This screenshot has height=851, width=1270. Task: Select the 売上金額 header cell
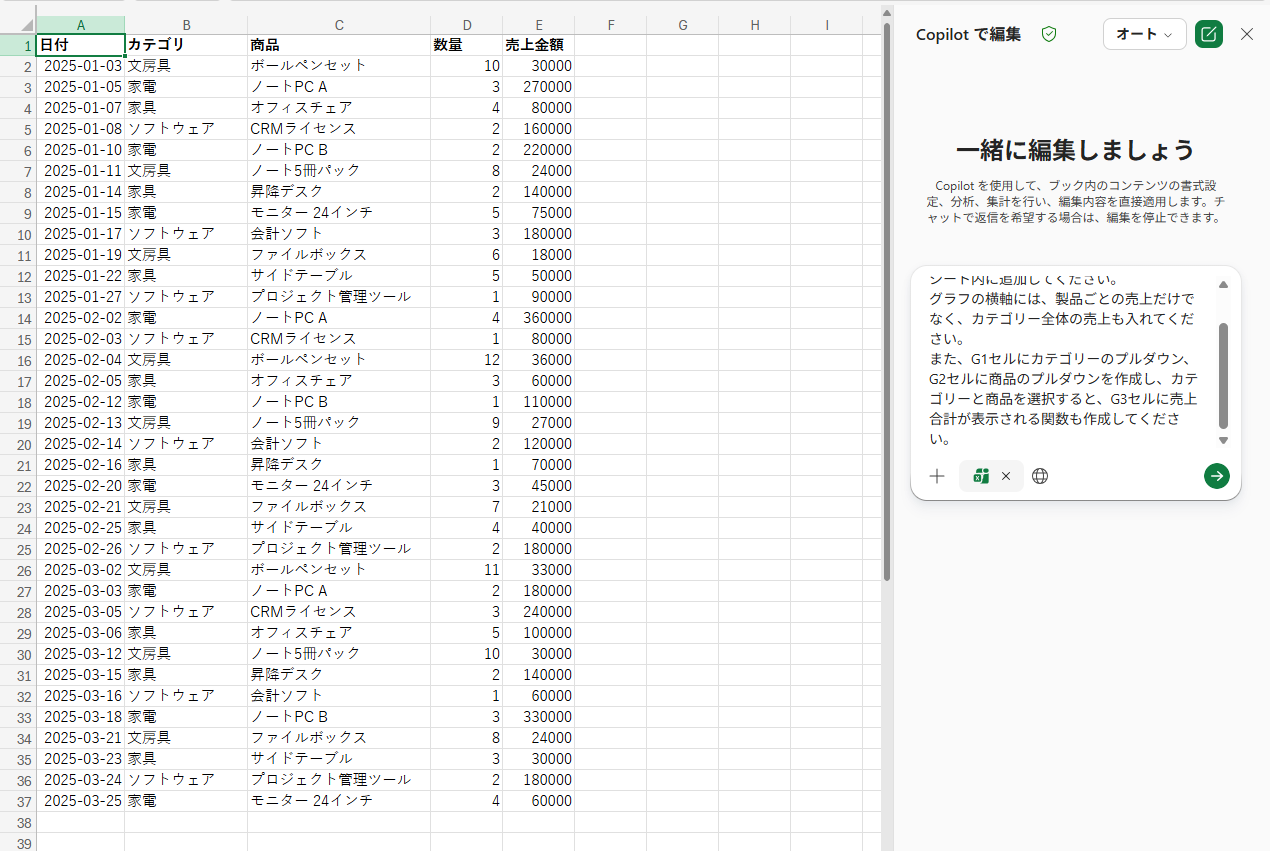[538, 45]
